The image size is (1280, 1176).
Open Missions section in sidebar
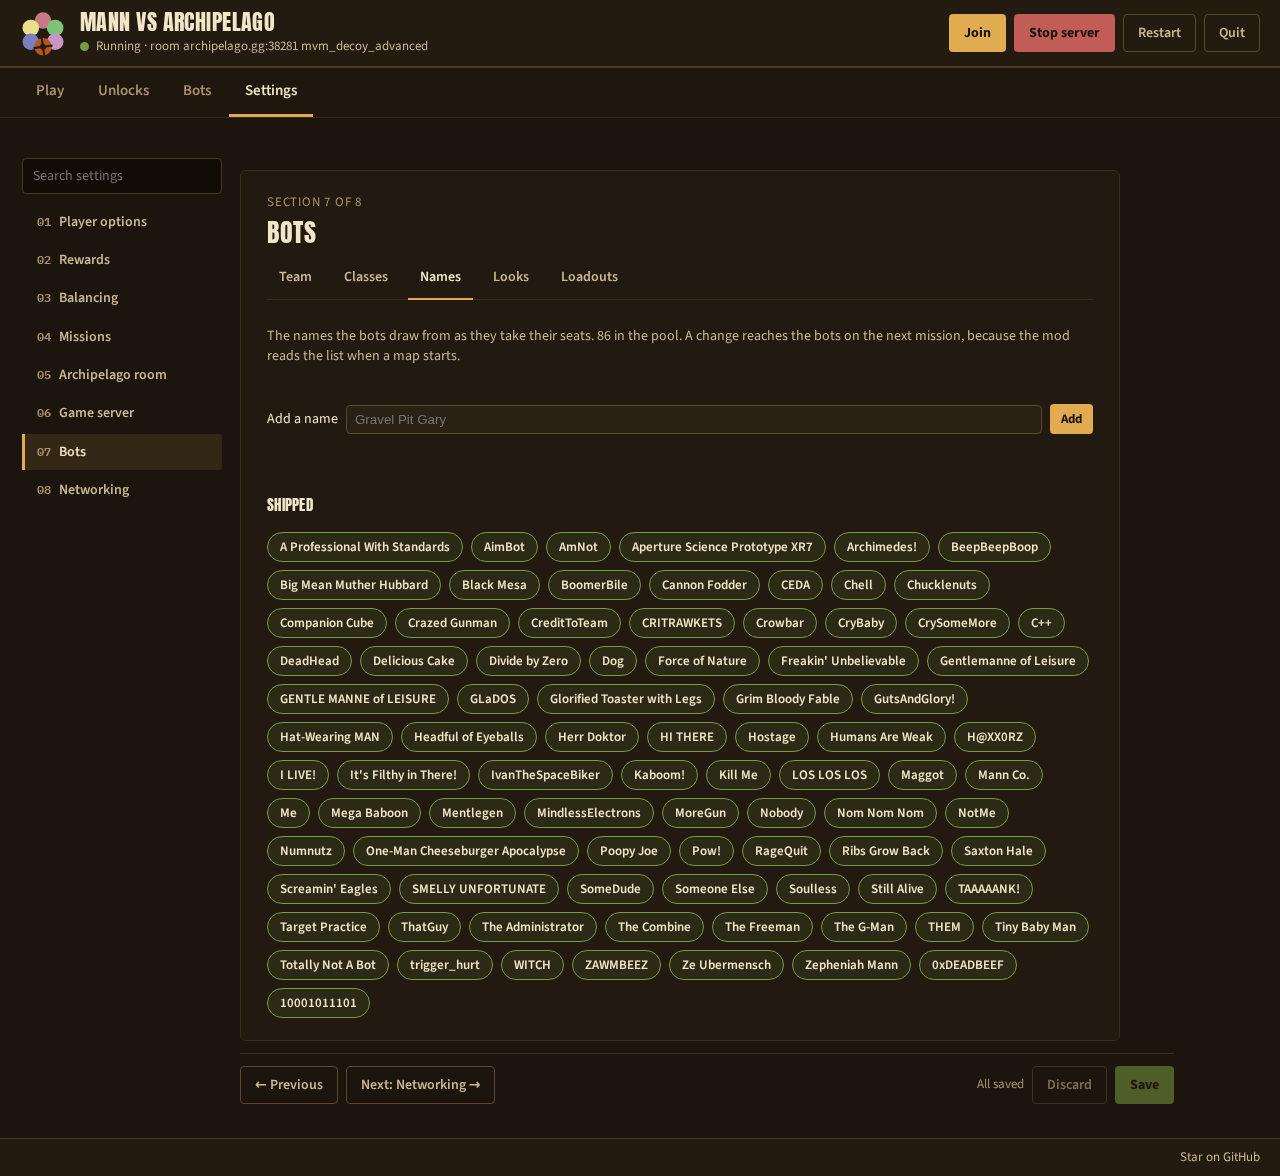[122, 337]
